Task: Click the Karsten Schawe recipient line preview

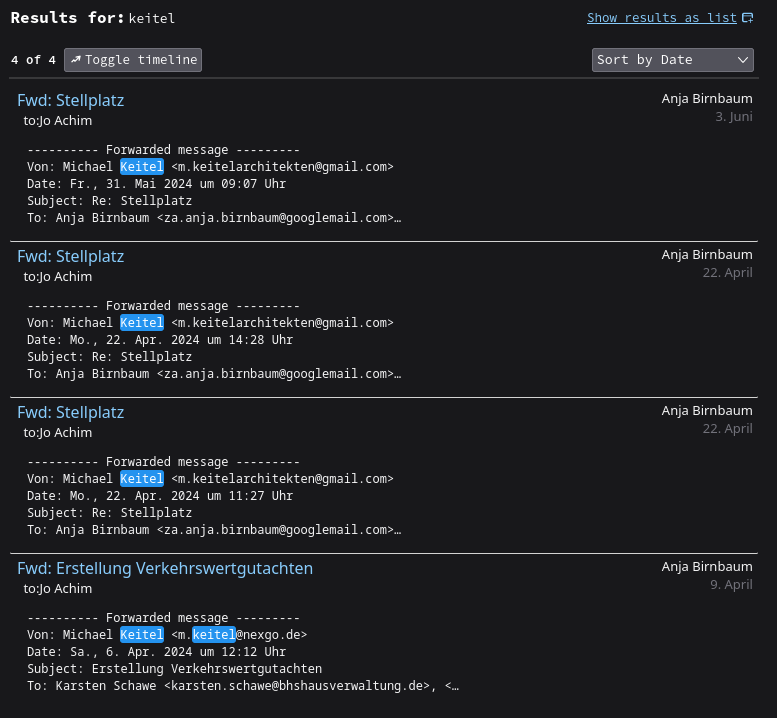Action: (242, 686)
